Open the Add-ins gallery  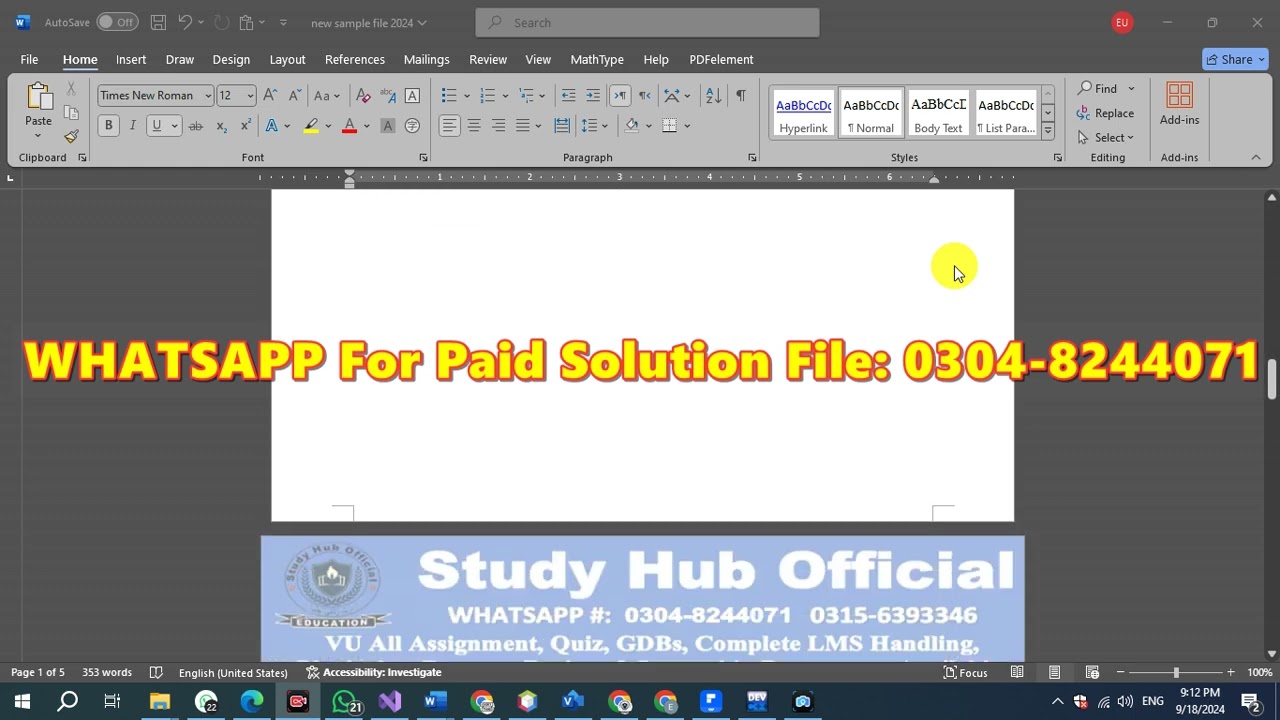(1180, 104)
